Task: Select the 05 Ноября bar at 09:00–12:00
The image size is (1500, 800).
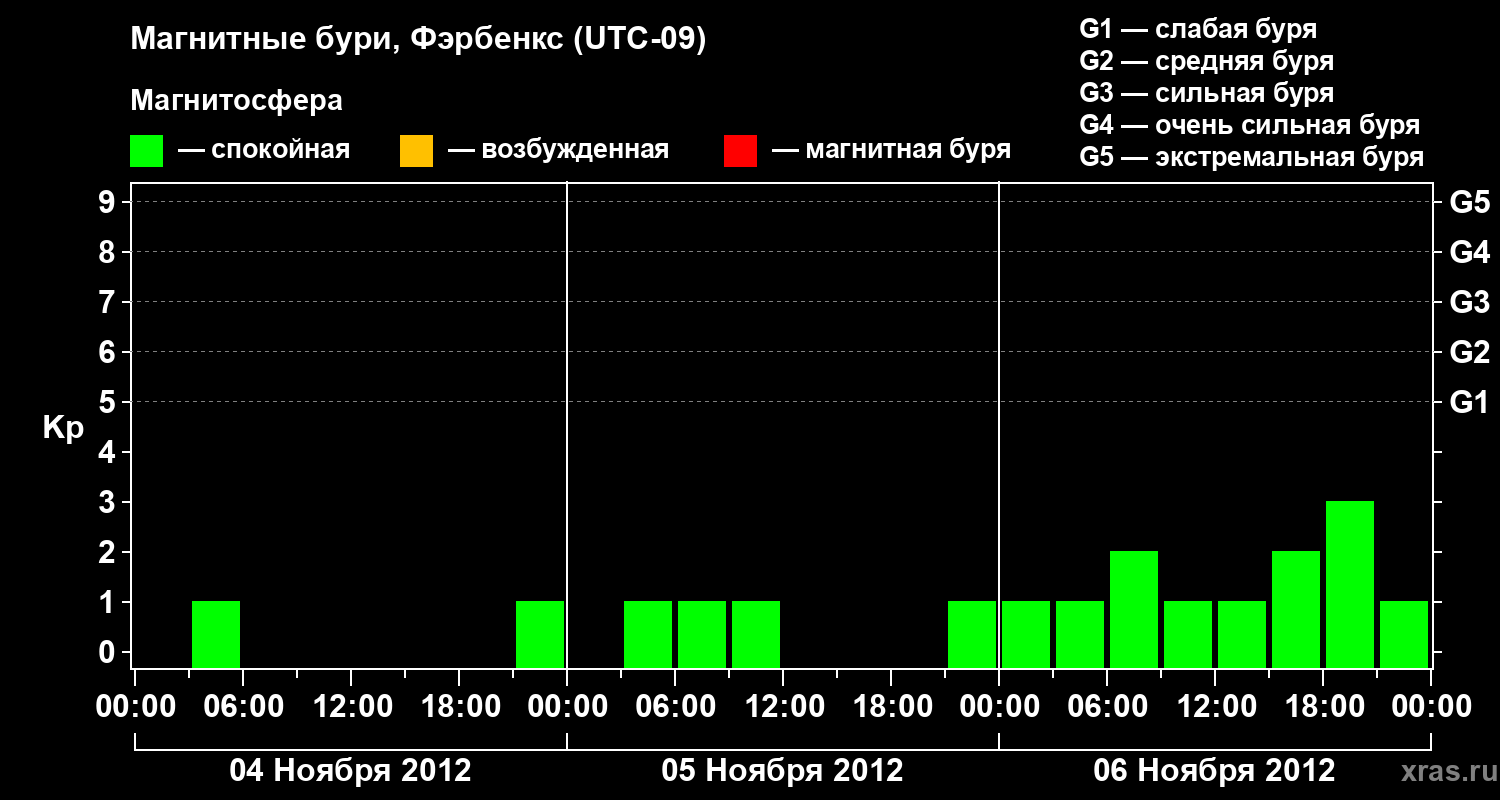Action: click(756, 635)
